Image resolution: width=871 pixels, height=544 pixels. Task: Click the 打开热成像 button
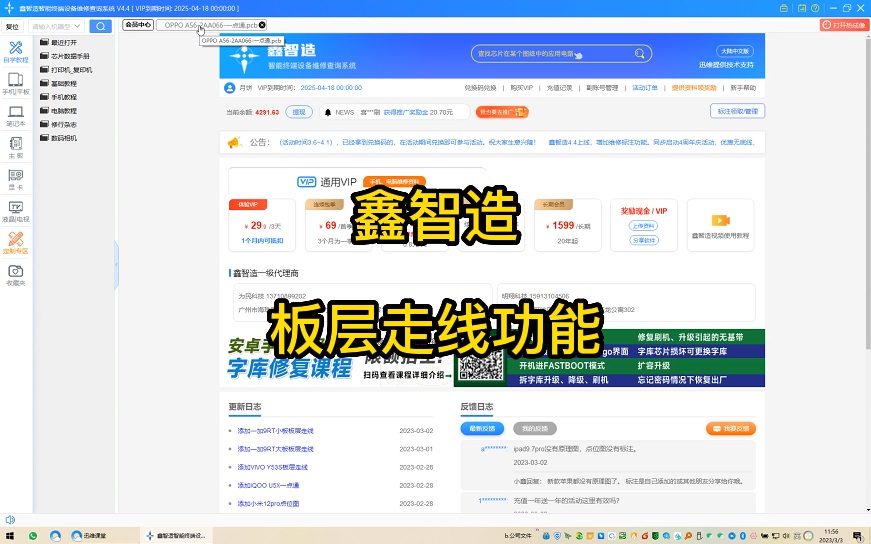pos(843,25)
